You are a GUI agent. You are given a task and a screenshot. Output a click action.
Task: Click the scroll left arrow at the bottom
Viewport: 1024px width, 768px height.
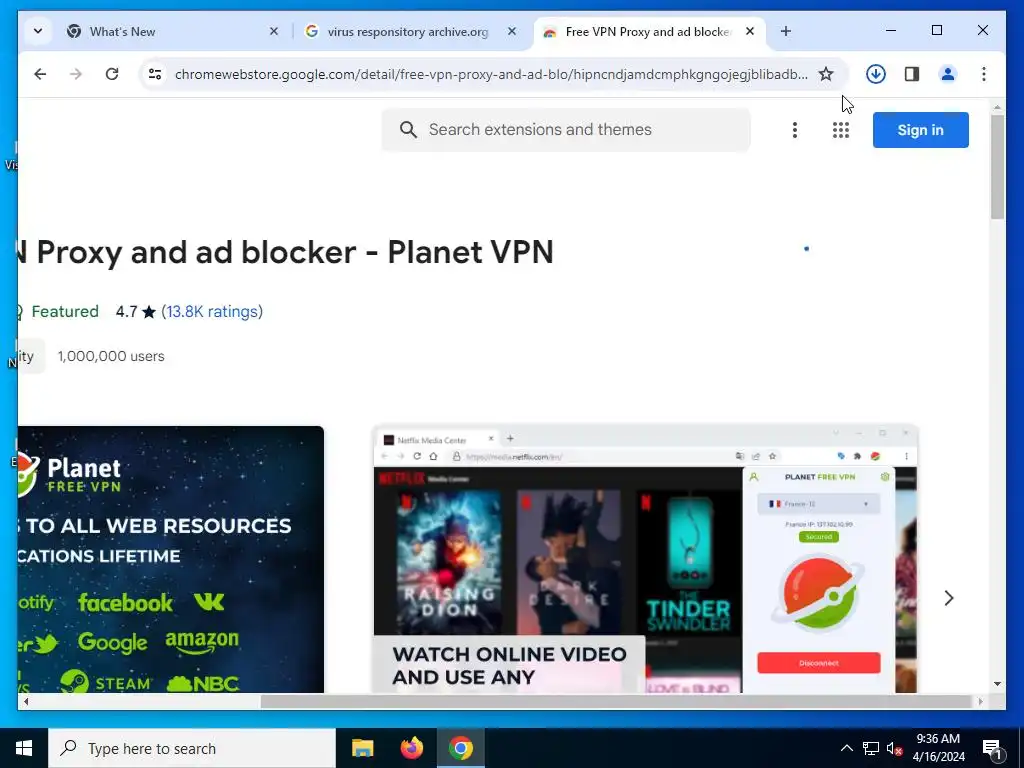coord(25,701)
